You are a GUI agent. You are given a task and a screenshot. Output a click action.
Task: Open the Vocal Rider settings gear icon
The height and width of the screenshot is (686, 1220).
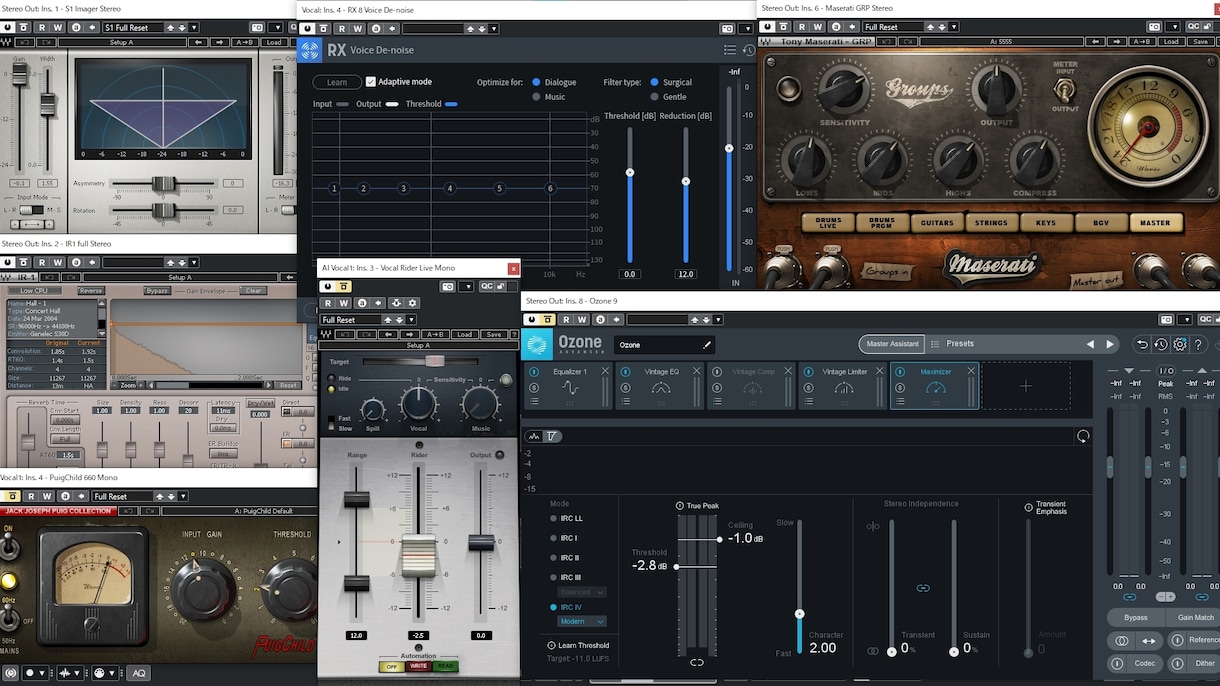pyautogui.click(x=413, y=303)
